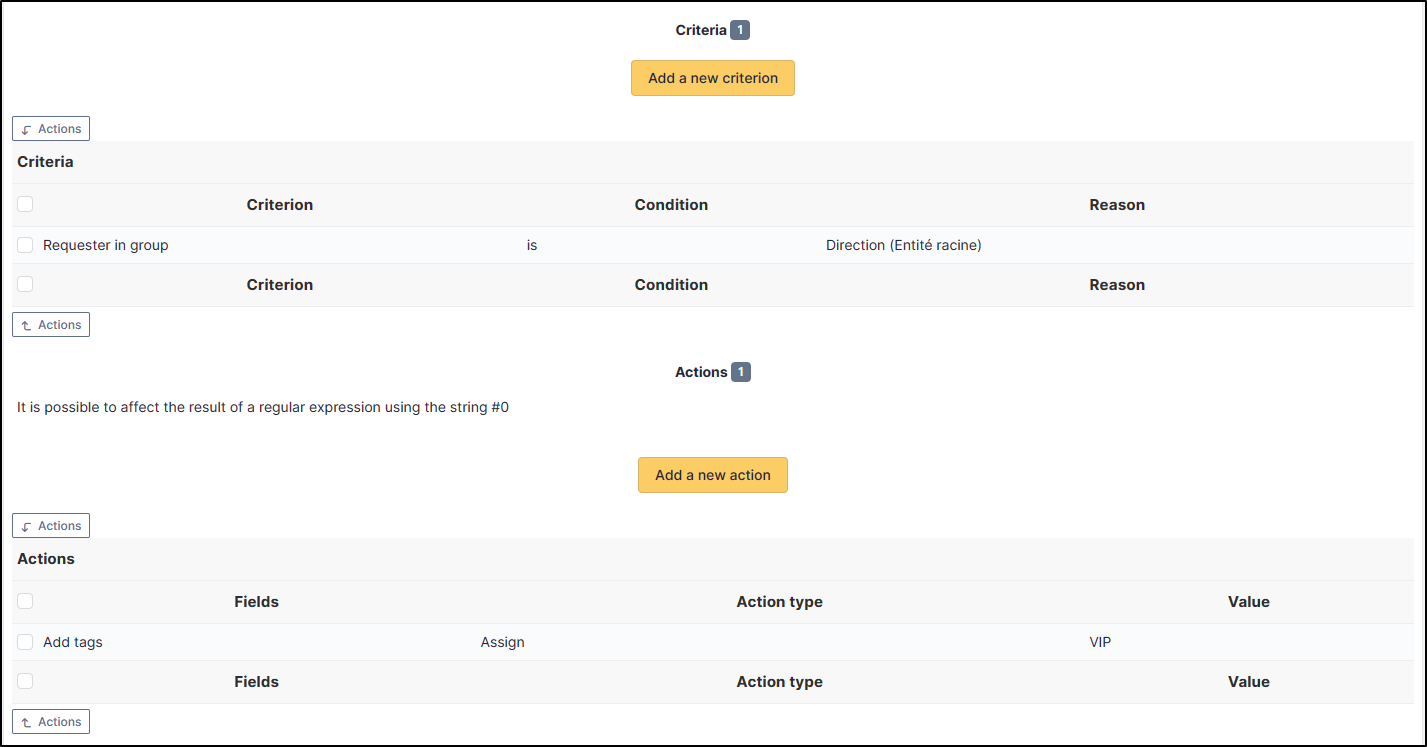This screenshot has width=1427, height=747.
Task: Open Actions dropdown above the Actions table
Action: click(51, 526)
